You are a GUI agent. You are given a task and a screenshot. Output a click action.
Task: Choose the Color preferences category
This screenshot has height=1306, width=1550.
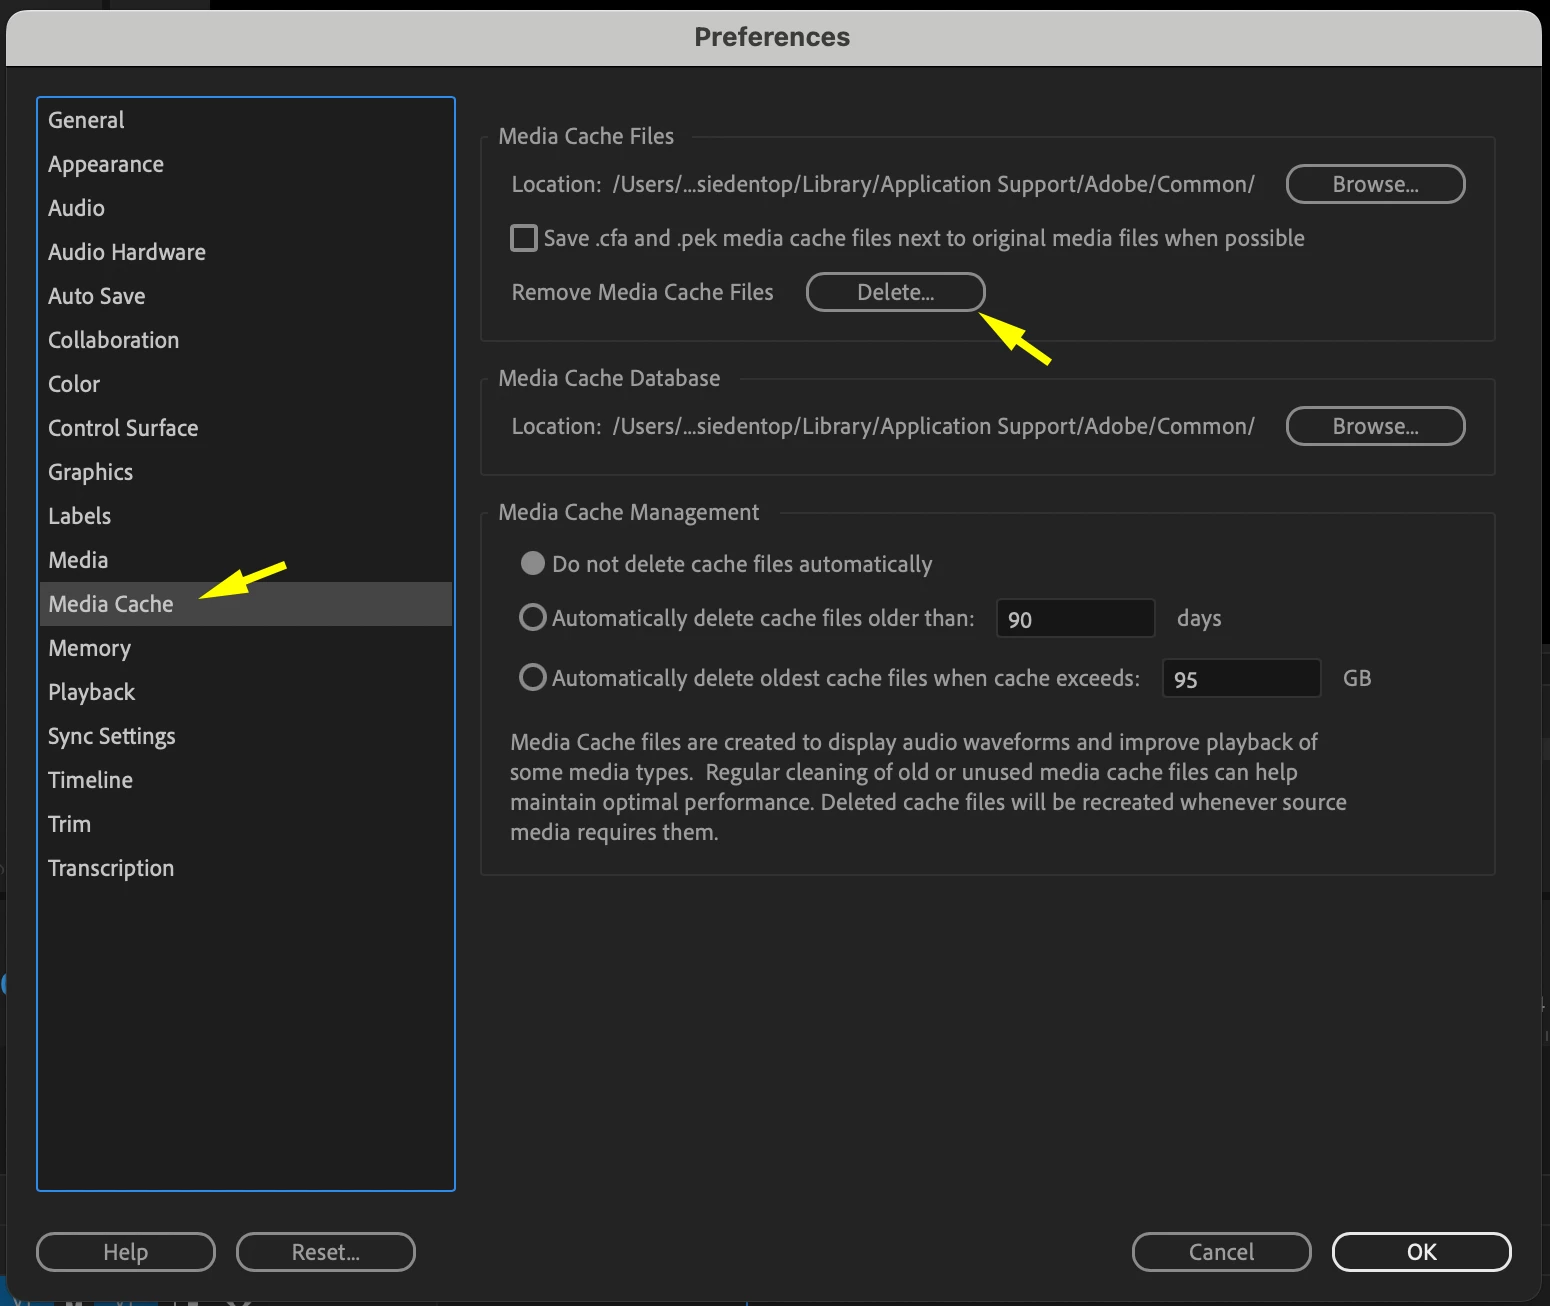tap(245, 384)
